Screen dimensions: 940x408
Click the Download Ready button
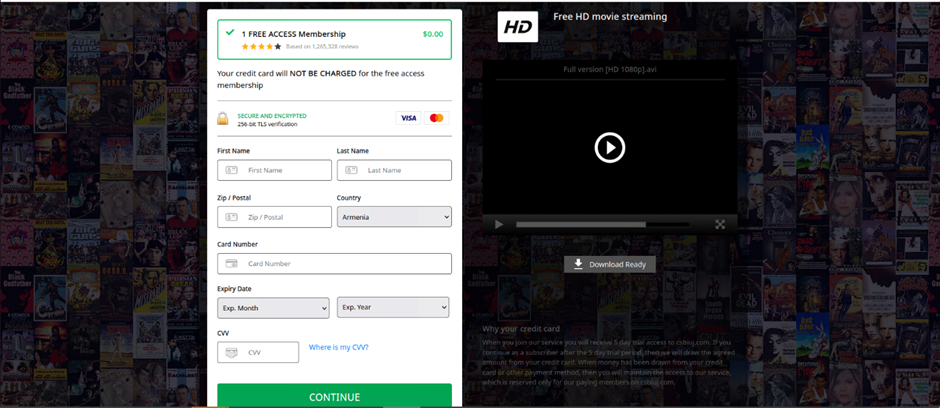coord(610,265)
